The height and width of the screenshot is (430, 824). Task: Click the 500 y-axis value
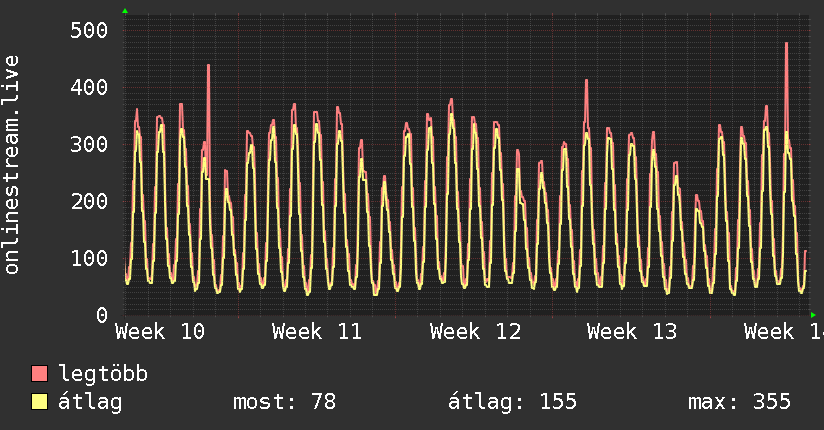coord(89,30)
